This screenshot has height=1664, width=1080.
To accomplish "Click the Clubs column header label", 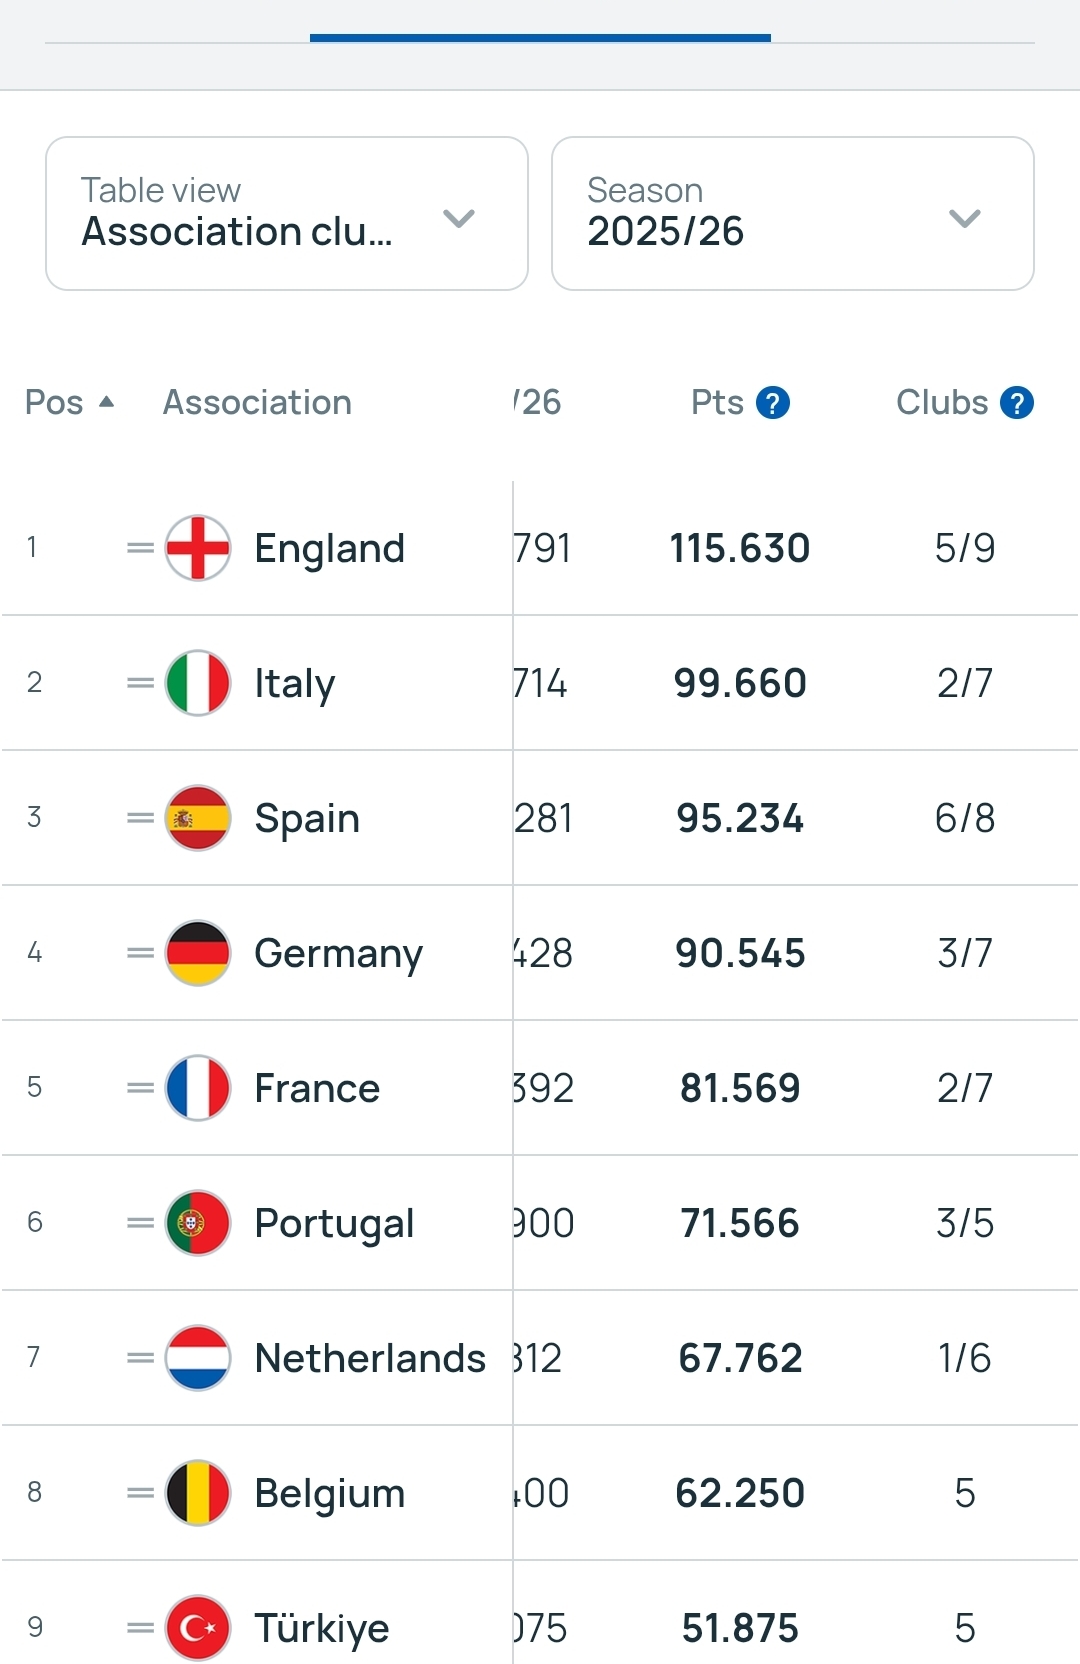I will (x=941, y=403).
